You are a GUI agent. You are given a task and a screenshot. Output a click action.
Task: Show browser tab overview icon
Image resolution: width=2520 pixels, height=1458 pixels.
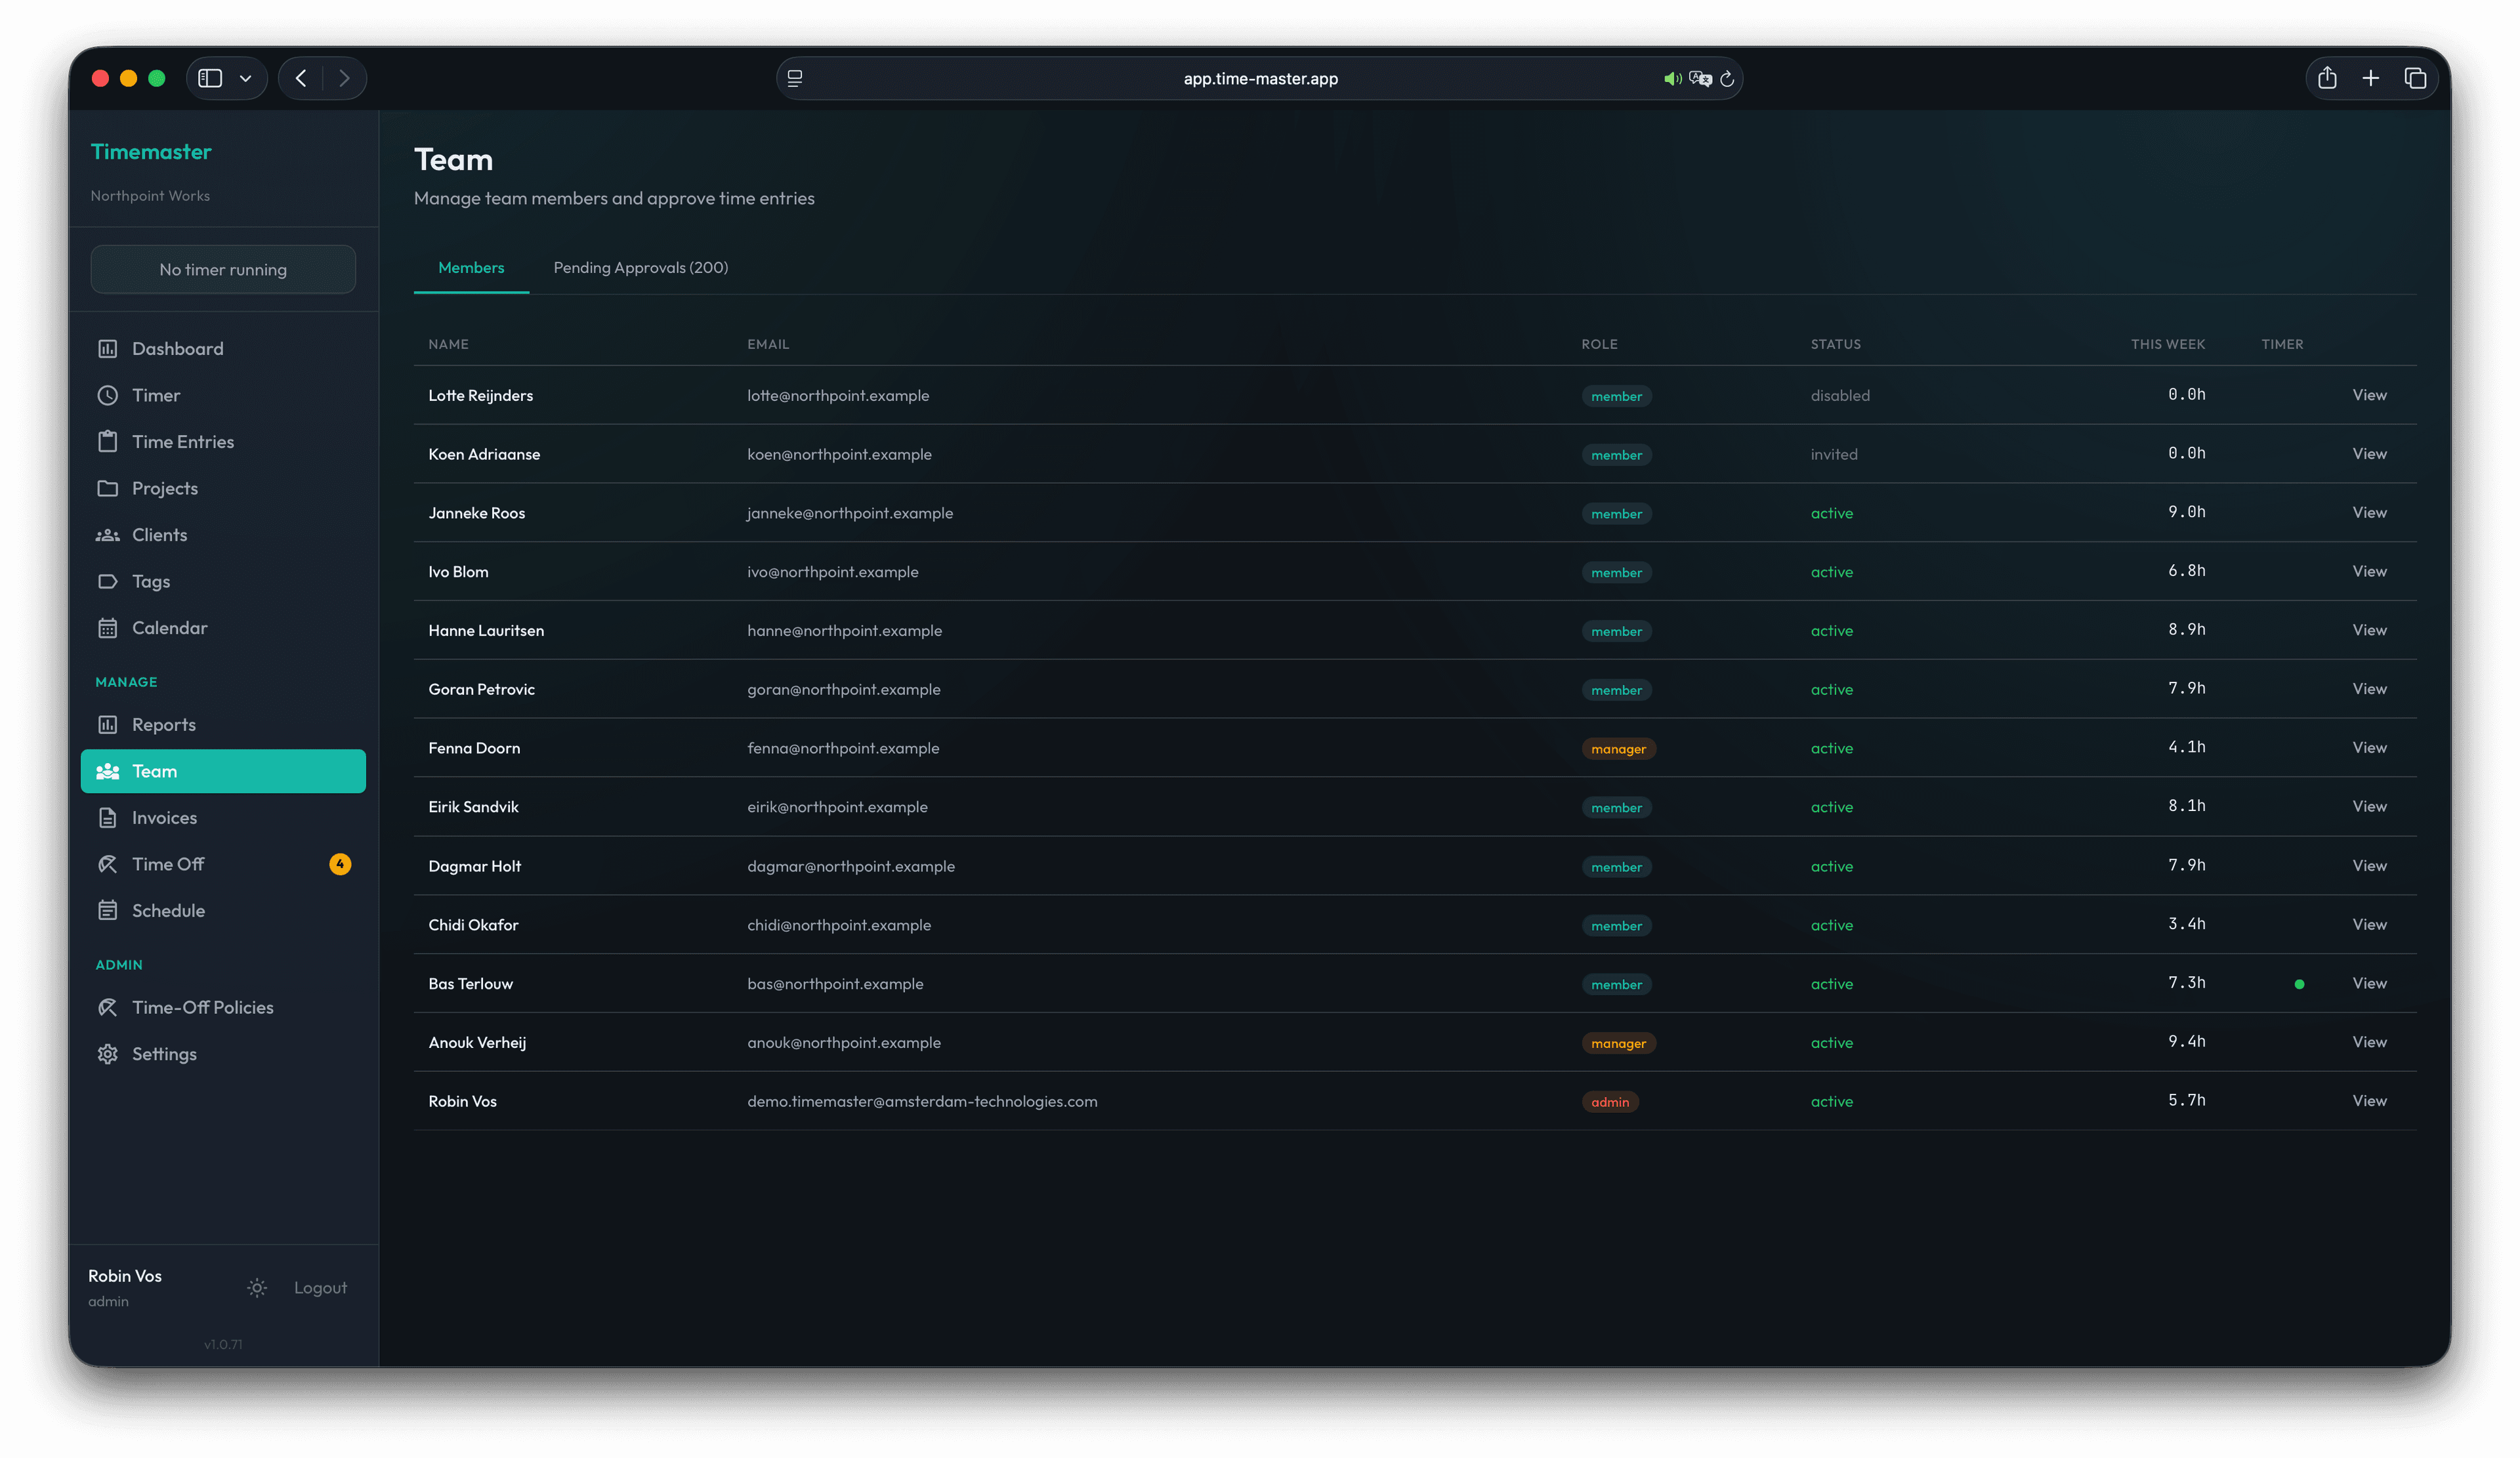(2415, 78)
